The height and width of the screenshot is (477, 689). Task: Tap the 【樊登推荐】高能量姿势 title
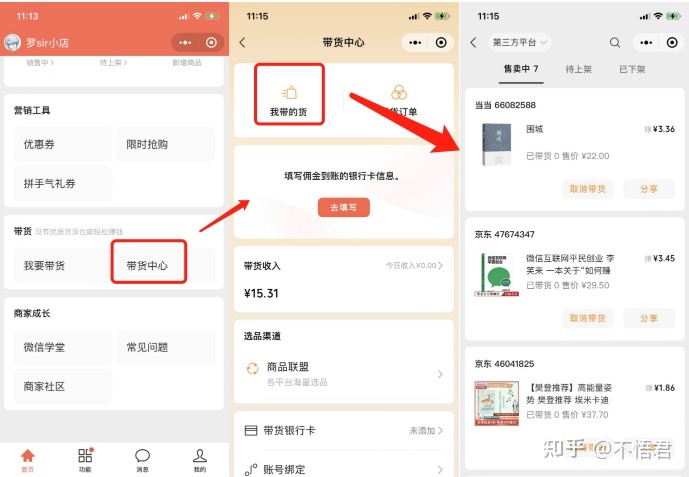(x=569, y=394)
